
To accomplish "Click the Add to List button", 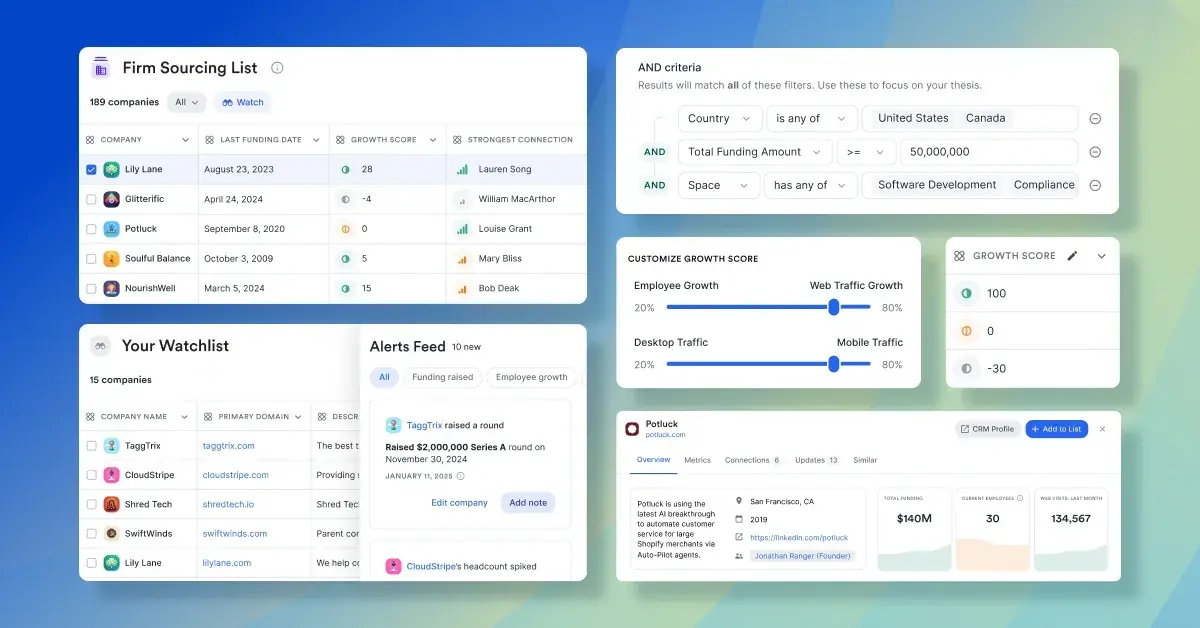I will click(x=1056, y=428).
